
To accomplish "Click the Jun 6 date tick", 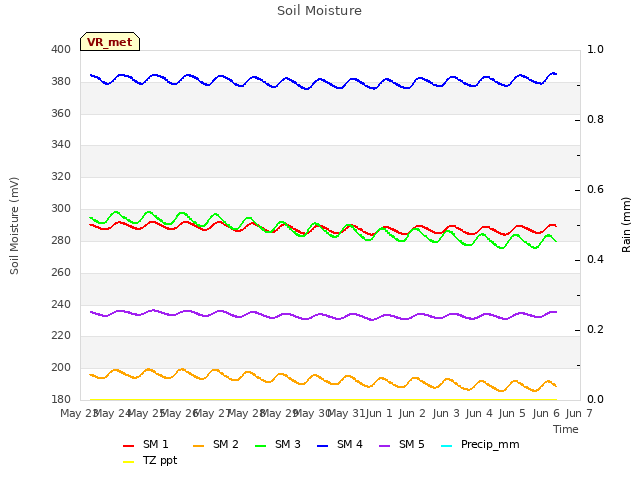I will tap(546, 413).
